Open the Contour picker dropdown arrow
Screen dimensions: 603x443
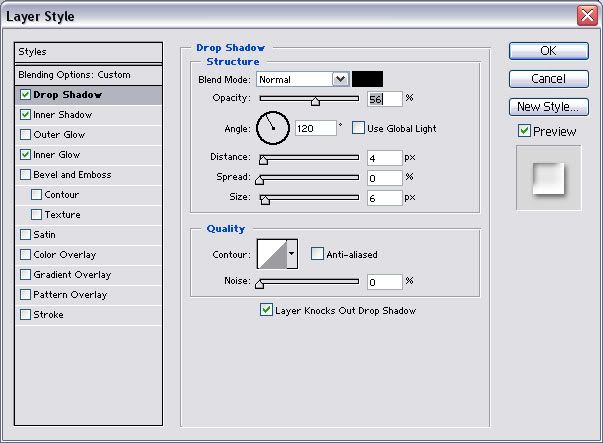[292, 253]
